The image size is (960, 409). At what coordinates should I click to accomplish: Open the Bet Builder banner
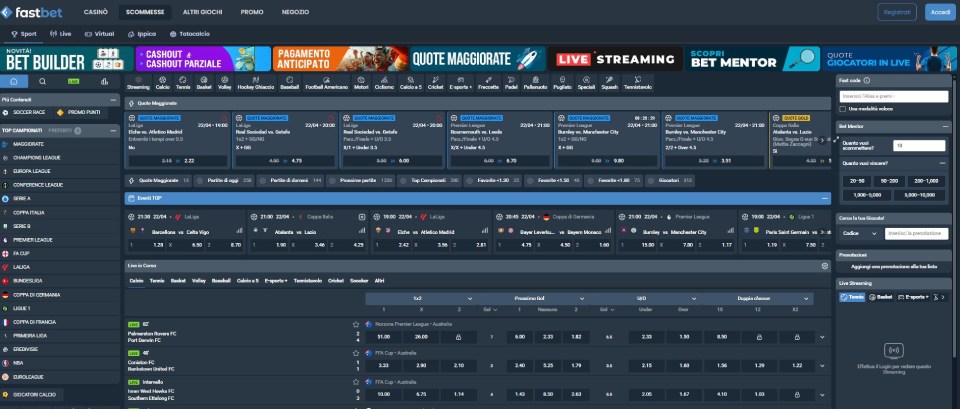point(67,59)
